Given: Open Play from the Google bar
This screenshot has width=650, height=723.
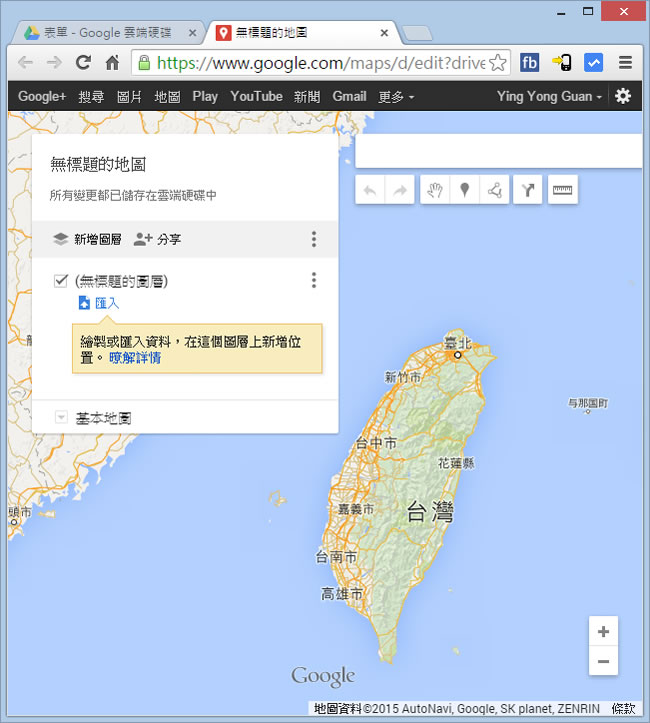Looking at the screenshot, I should 205,96.
